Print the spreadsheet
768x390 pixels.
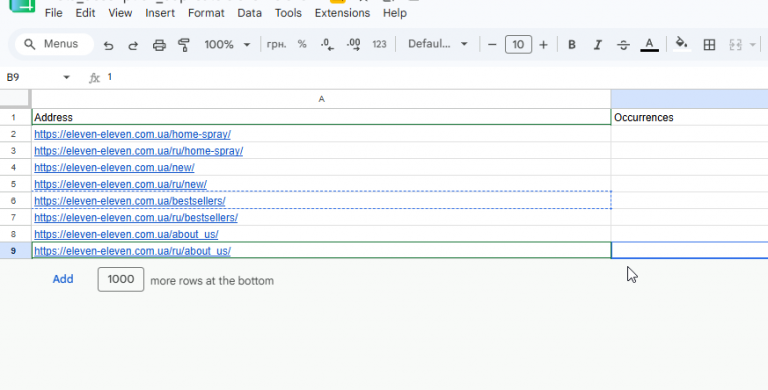159,45
